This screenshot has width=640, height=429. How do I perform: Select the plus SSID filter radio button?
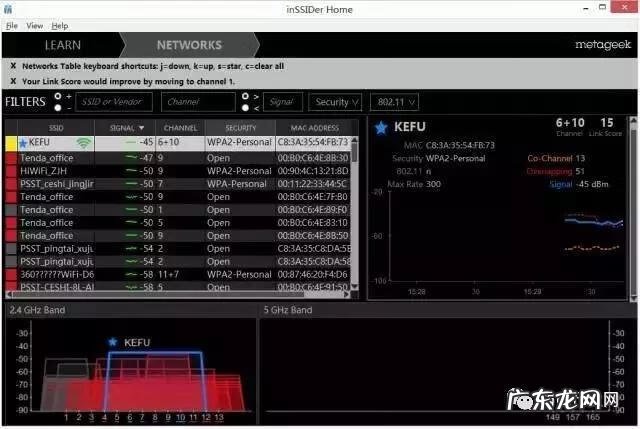point(58,96)
